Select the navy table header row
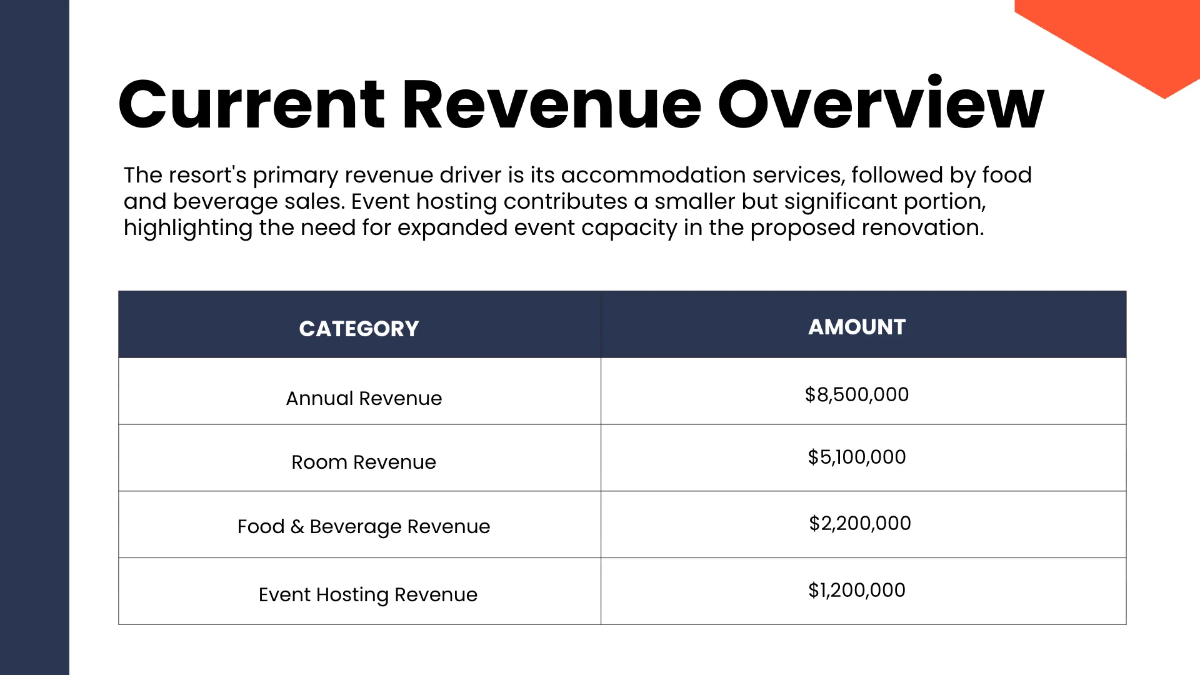 click(x=623, y=324)
